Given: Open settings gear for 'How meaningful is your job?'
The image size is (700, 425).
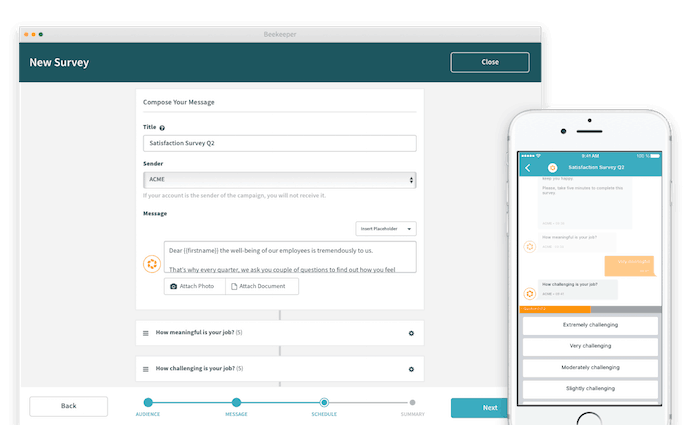Looking at the screenshot, I should tap(411, 333).
